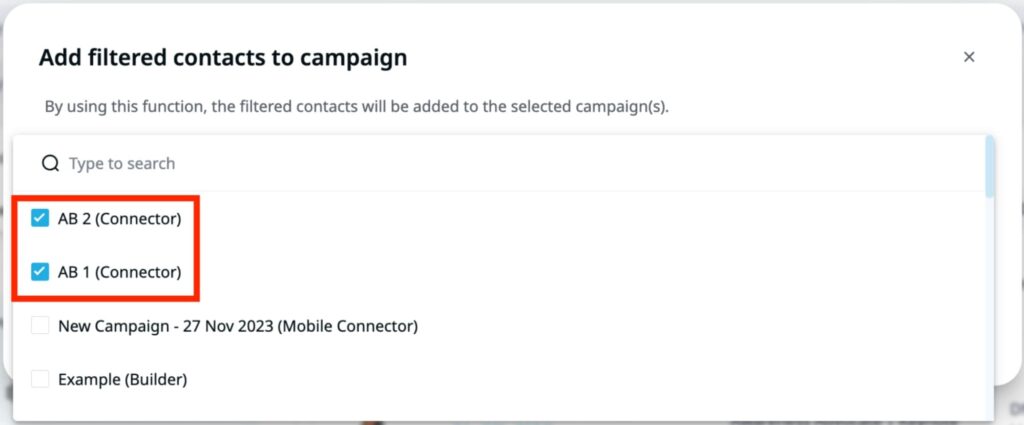Click the blue checkmark beside AB 1
The image size is (1024, 425).
(40, 272)
